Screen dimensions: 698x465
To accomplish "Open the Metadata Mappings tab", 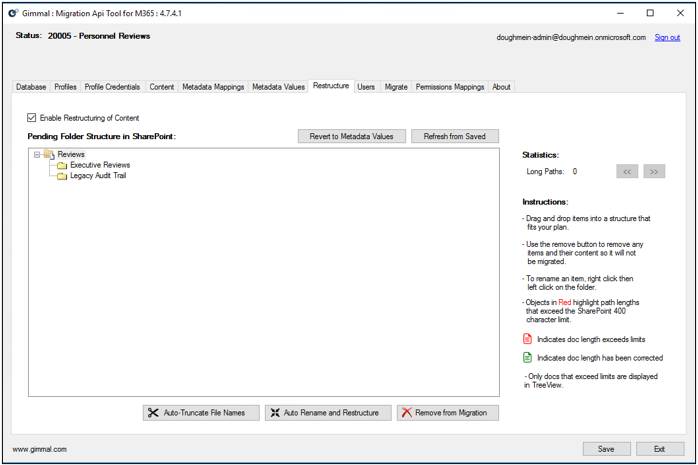I will 213,87.
